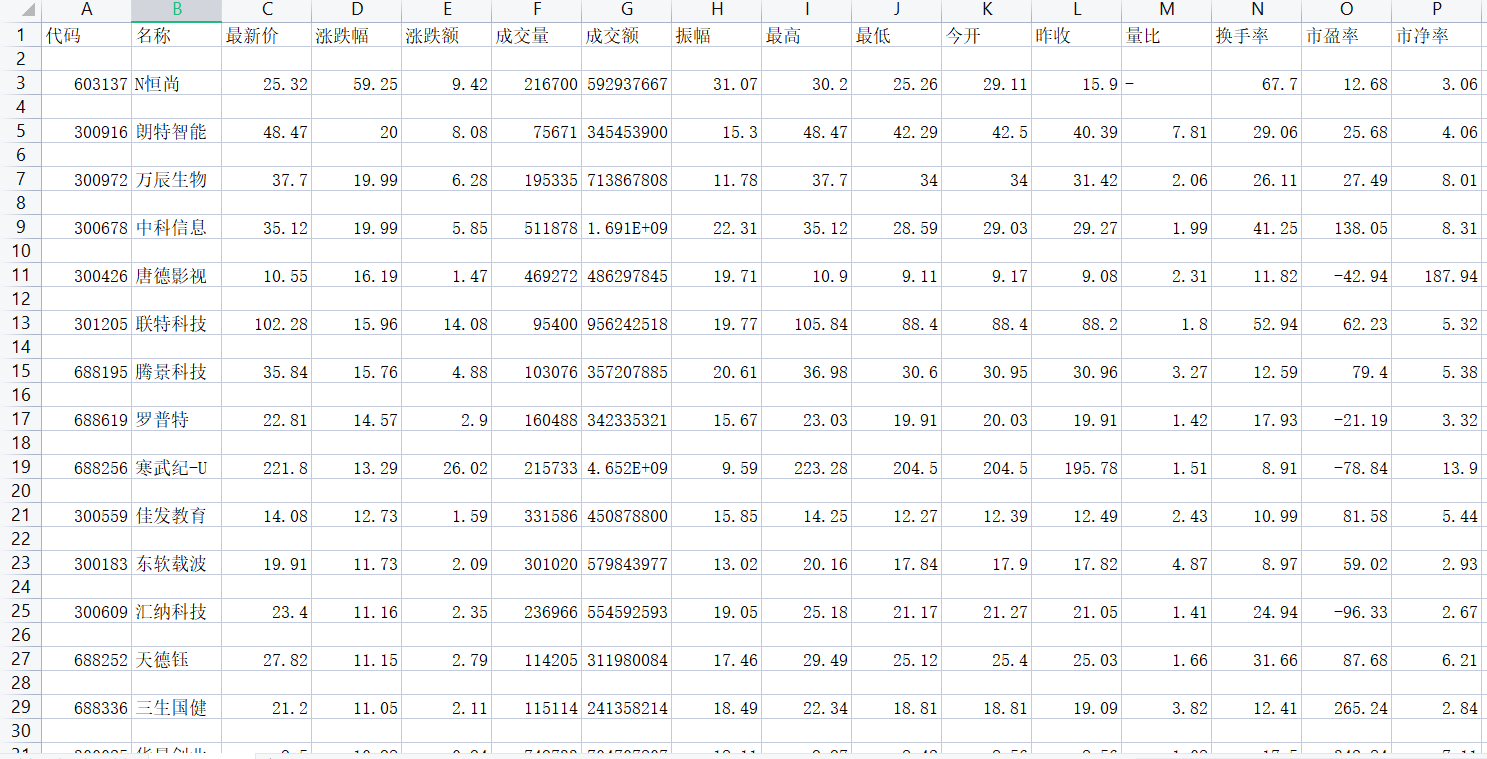
Task: Click the 汇纳科技 cell
Action: click(x=177, y=611)
